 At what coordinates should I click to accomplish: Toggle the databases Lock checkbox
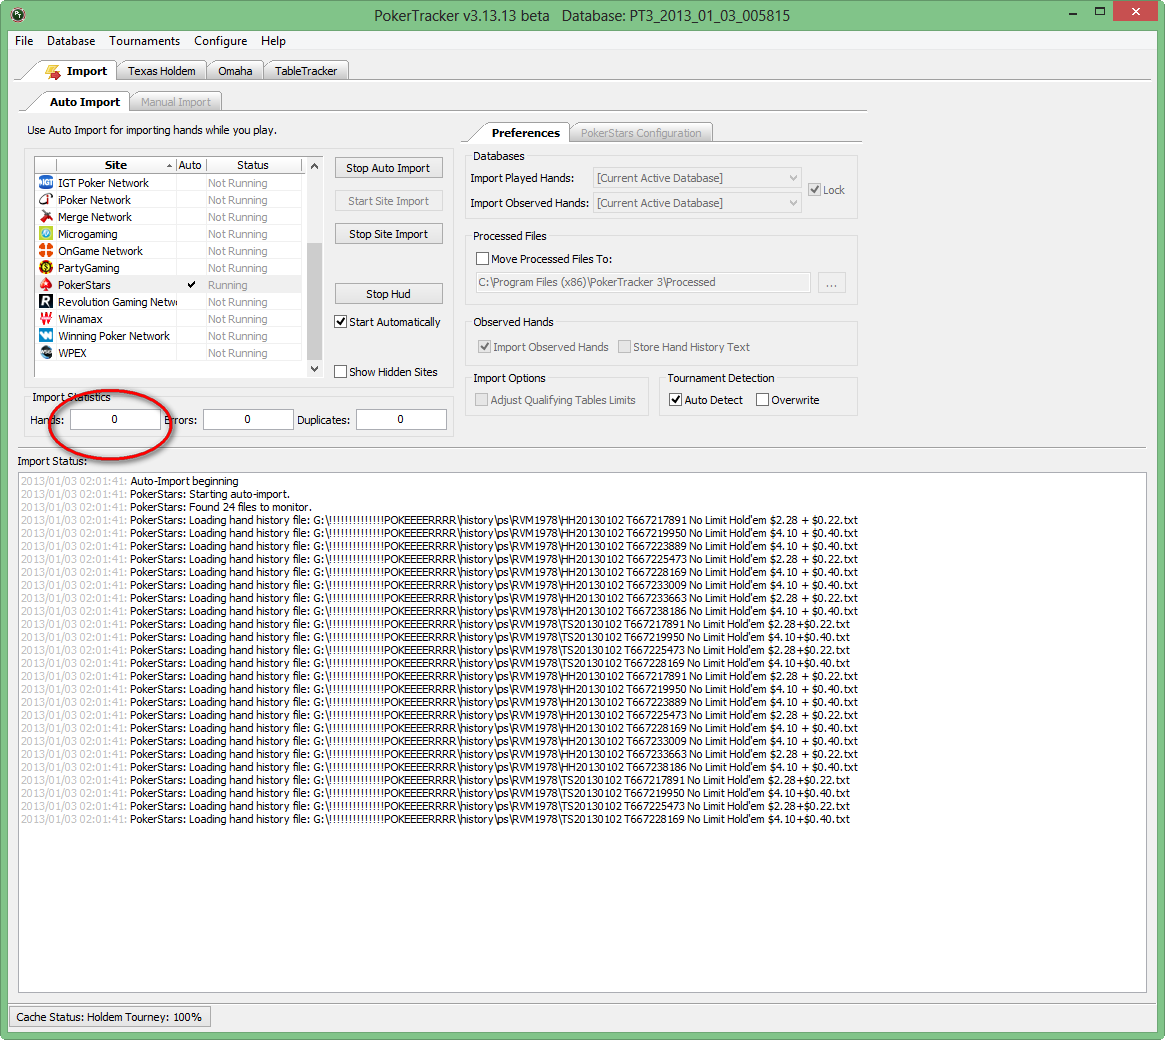pos(814,189)
